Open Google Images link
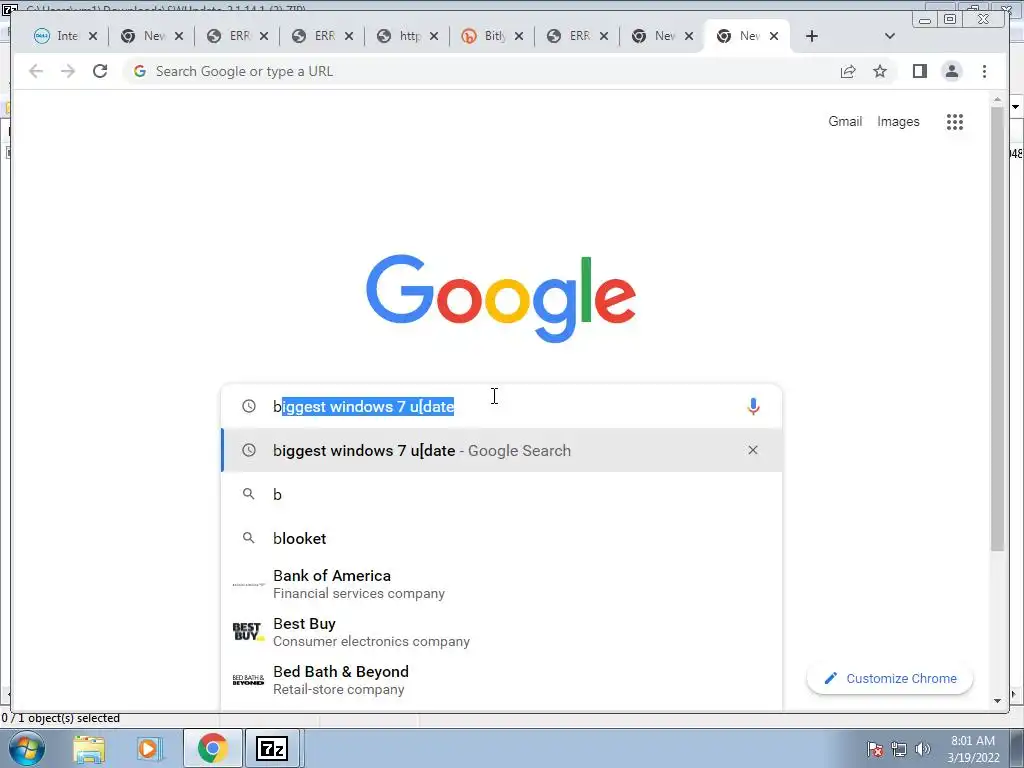 (898, 121)
